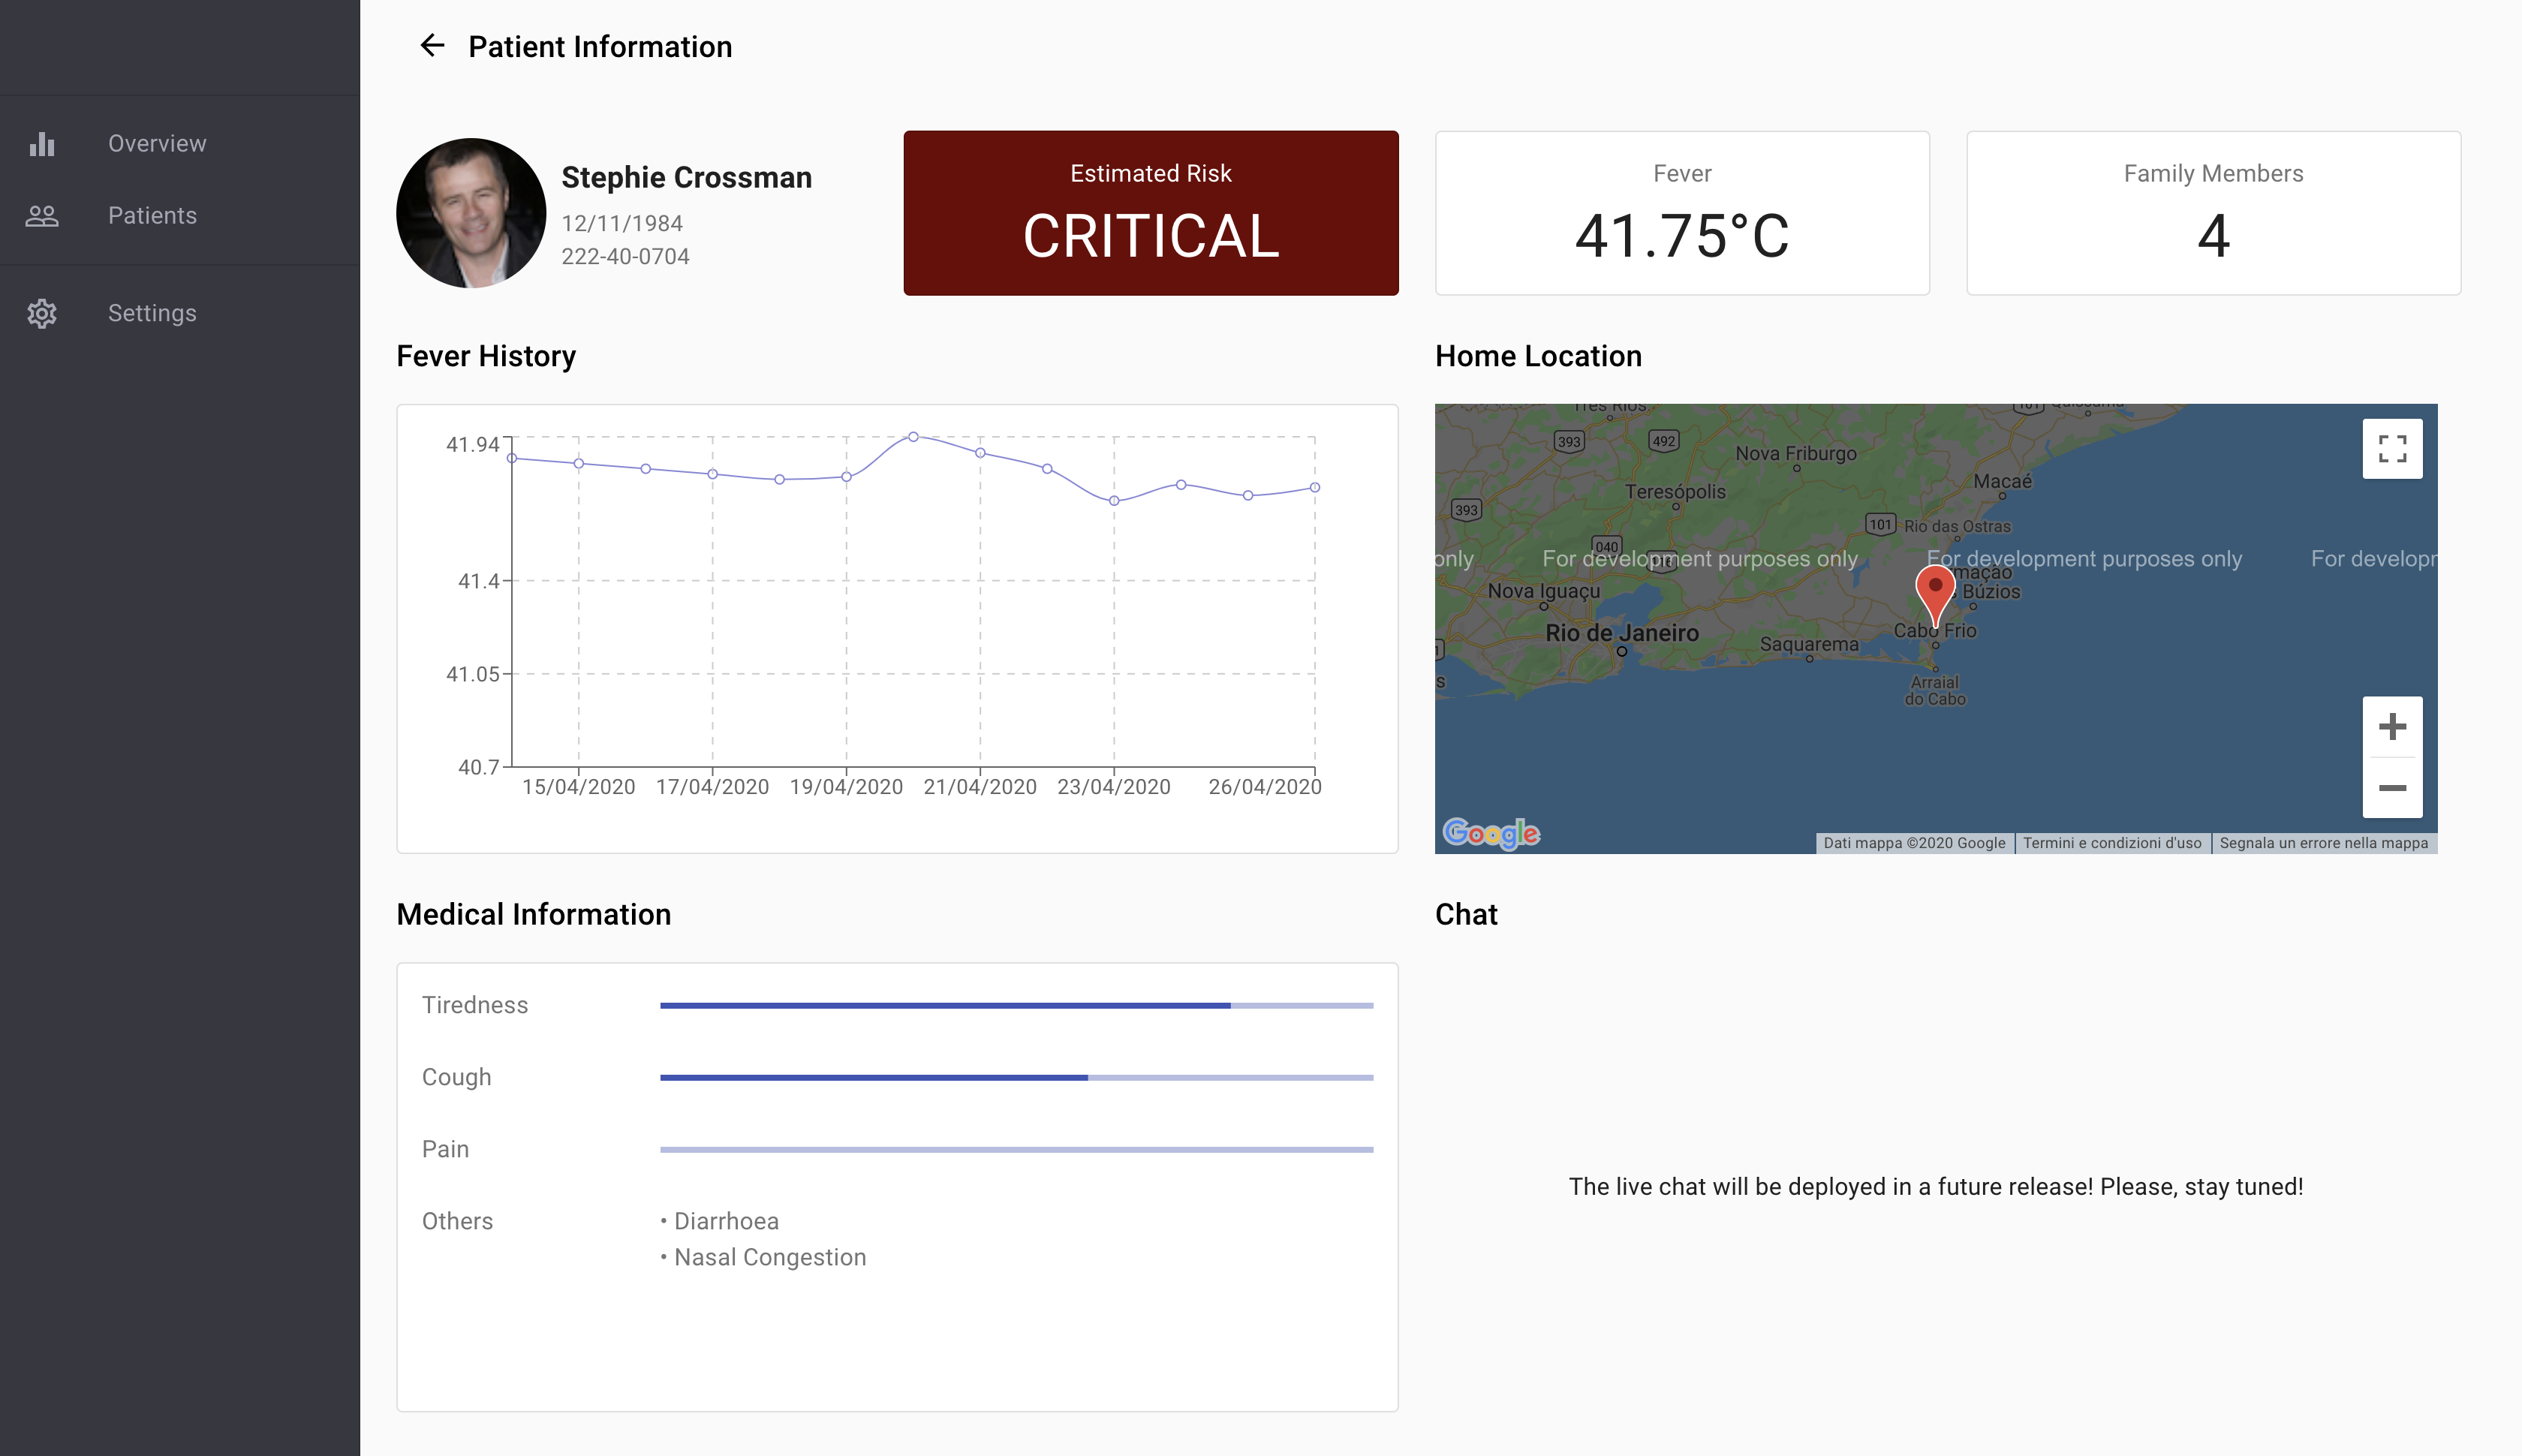Click the Cough progress bar
Viewport: 2522px width, 1456px height.
[1016, 1078]
